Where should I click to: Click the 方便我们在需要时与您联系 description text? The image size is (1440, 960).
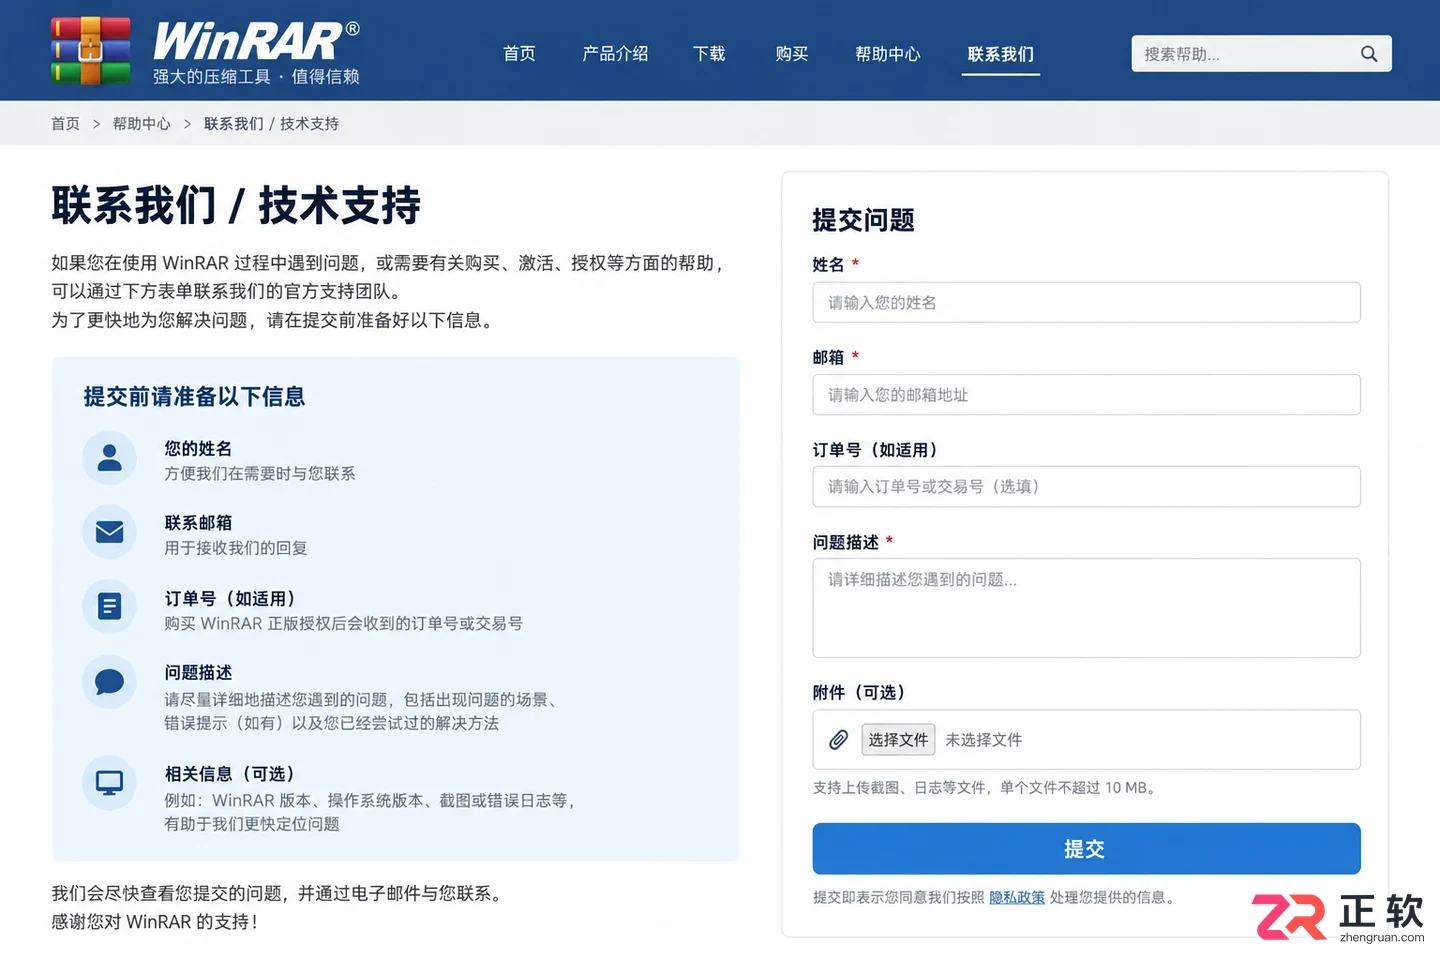pyautogui.click(x=260, y=474)
